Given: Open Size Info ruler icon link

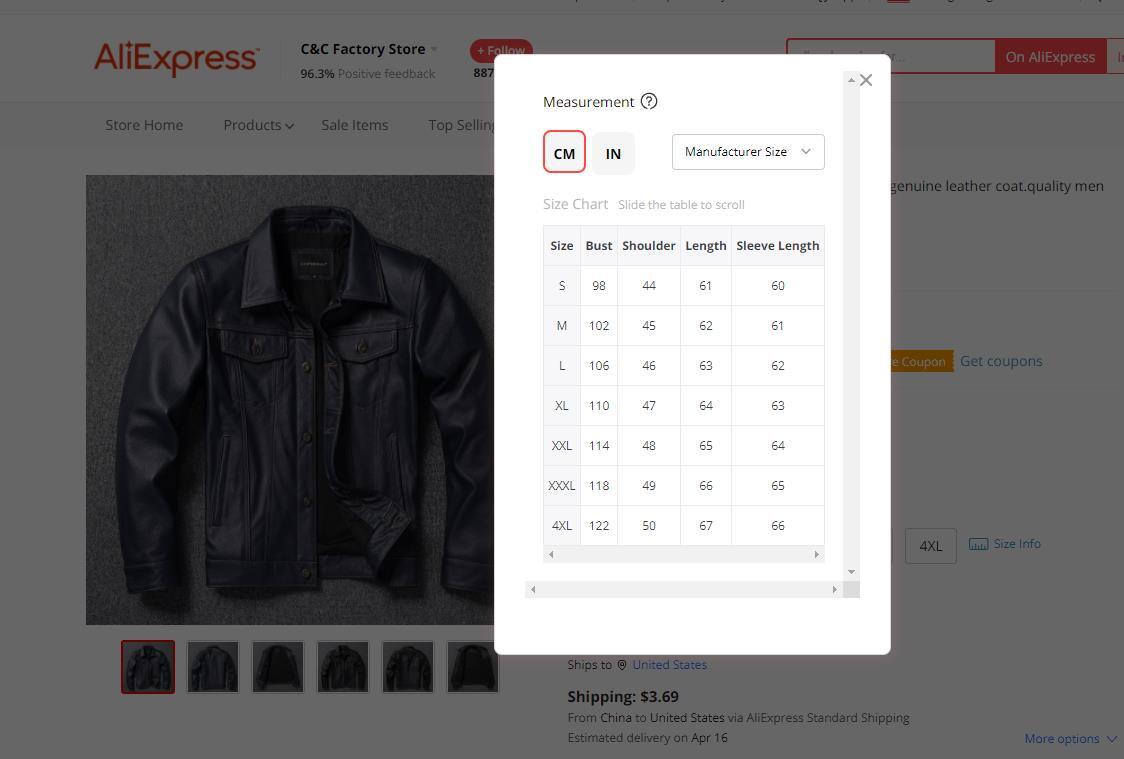Looking at the screenshot, I should (x=1005, y=544).
